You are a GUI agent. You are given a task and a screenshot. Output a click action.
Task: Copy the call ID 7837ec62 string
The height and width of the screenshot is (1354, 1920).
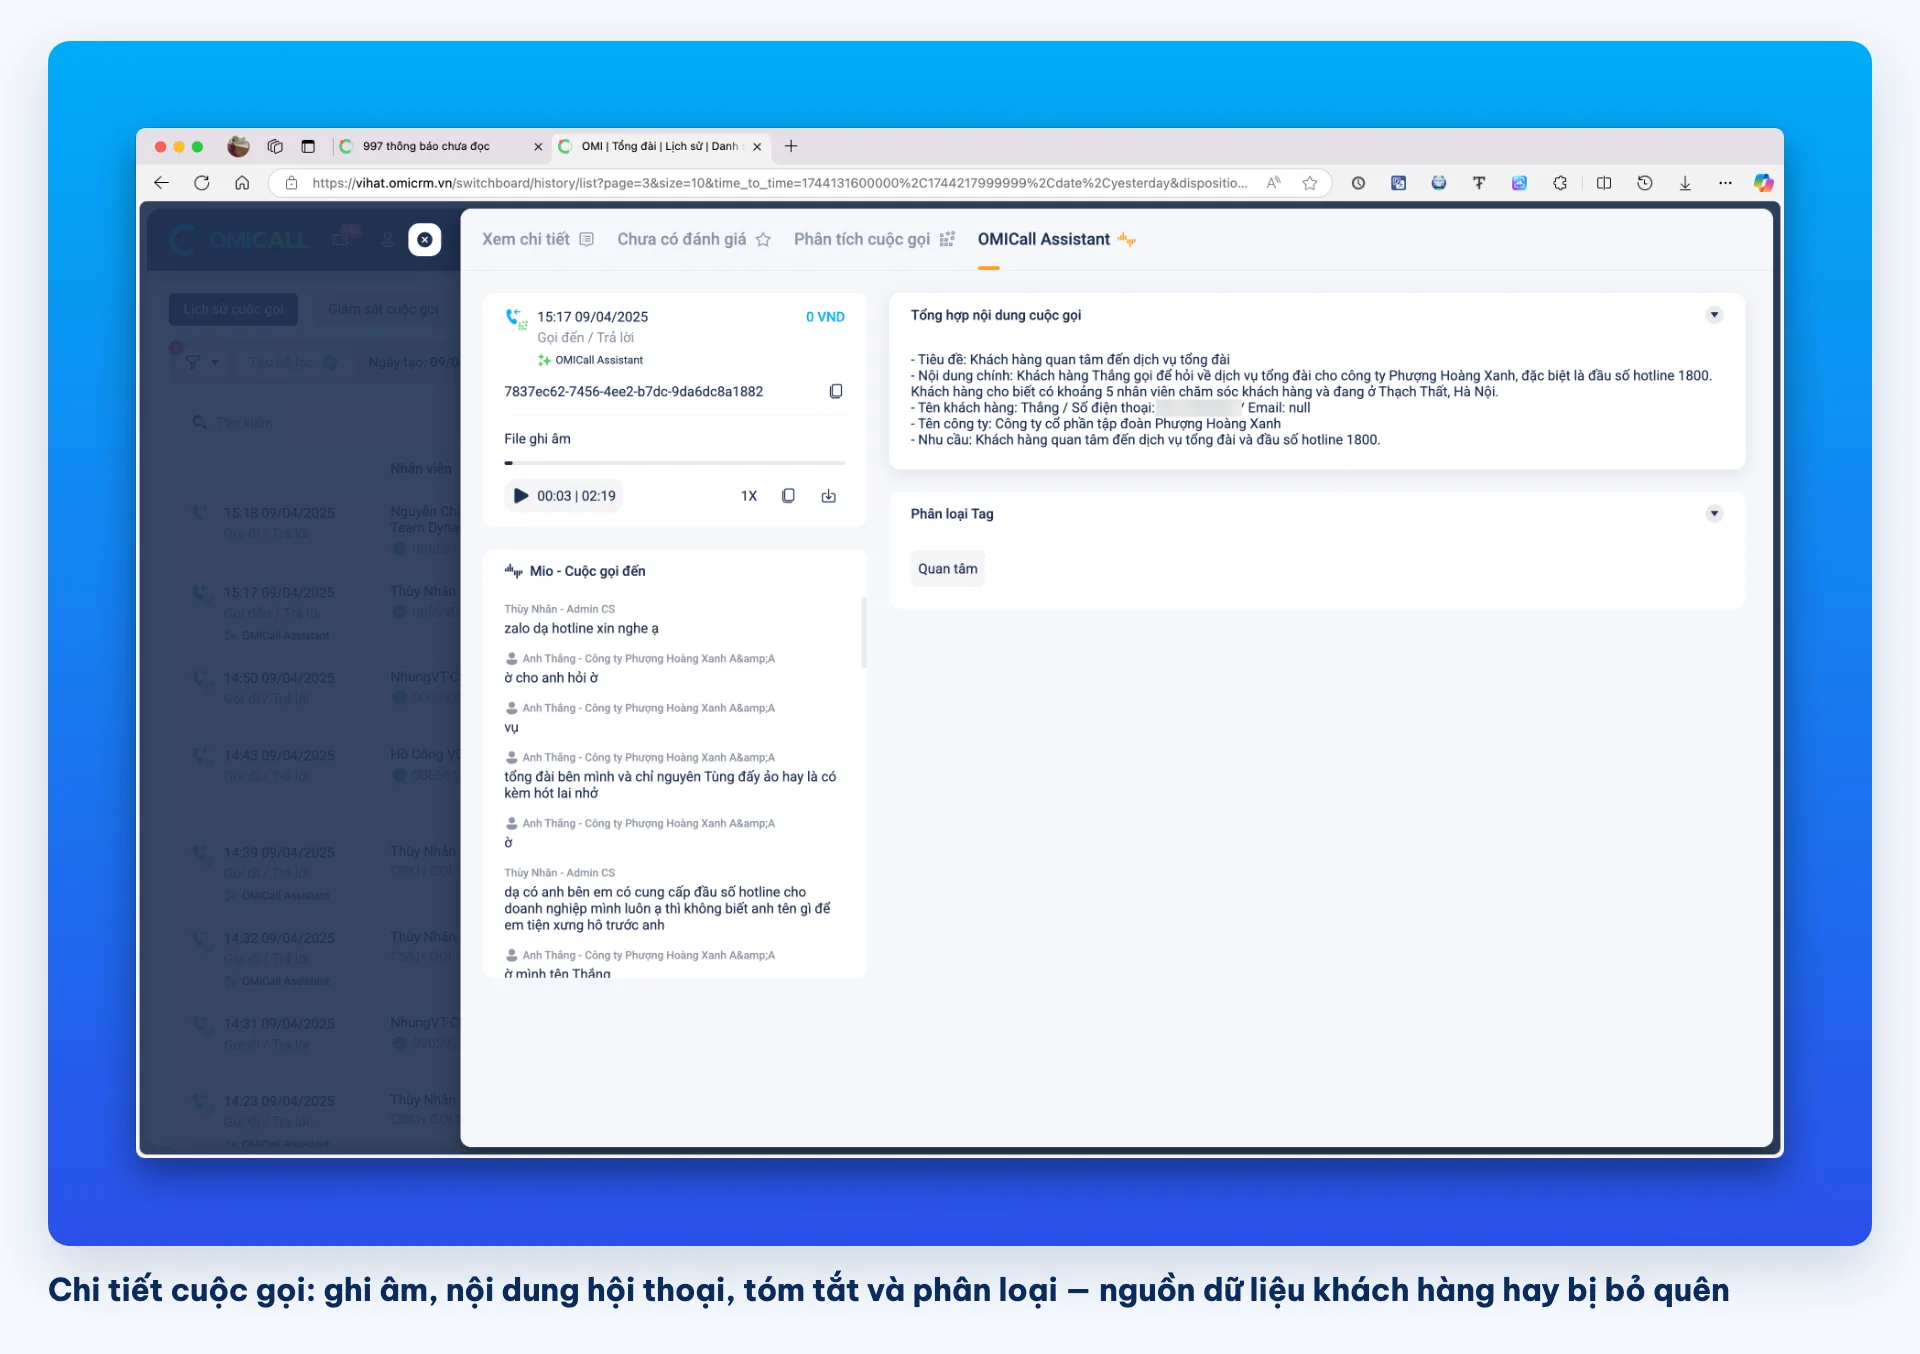point(836,392)
